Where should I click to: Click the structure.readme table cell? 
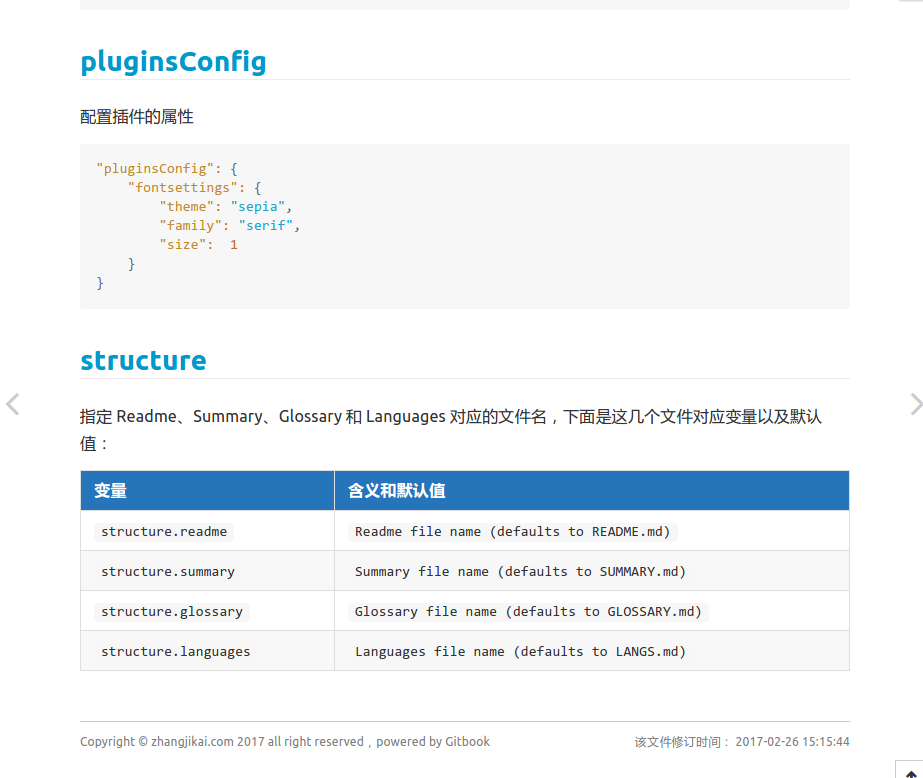coord(164,531)
